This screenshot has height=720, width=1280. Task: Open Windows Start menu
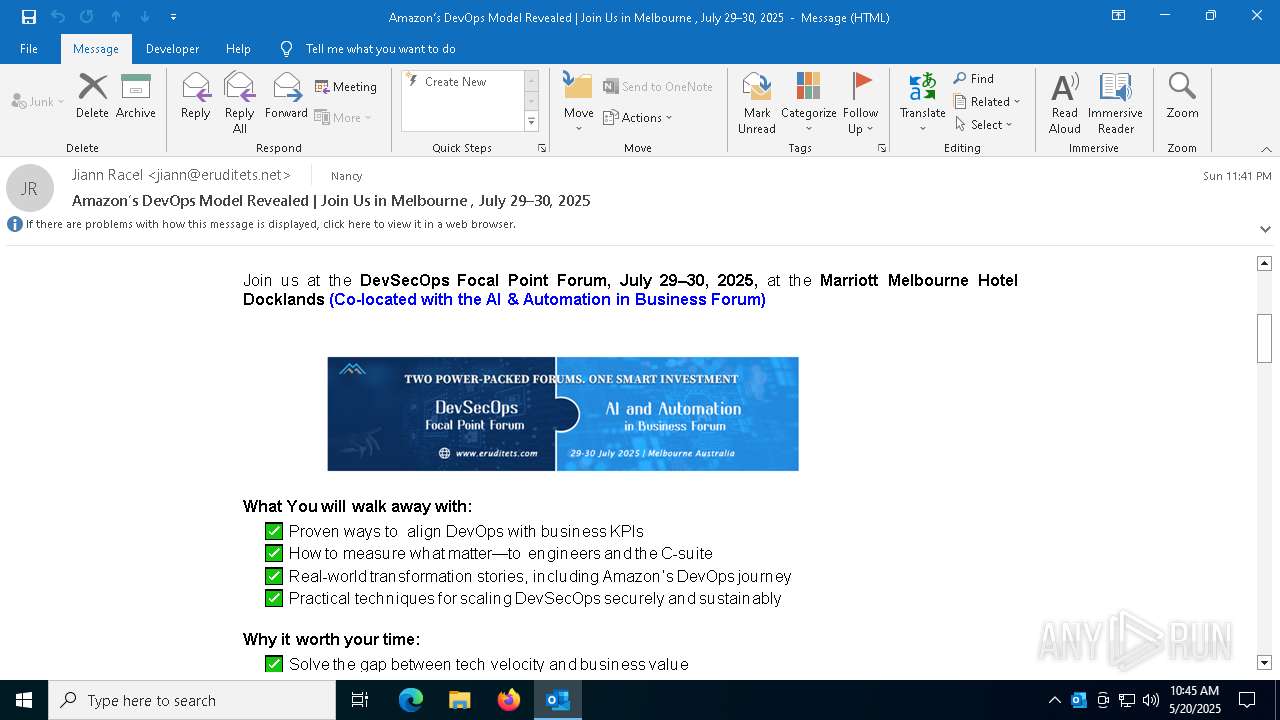point(24,700)
